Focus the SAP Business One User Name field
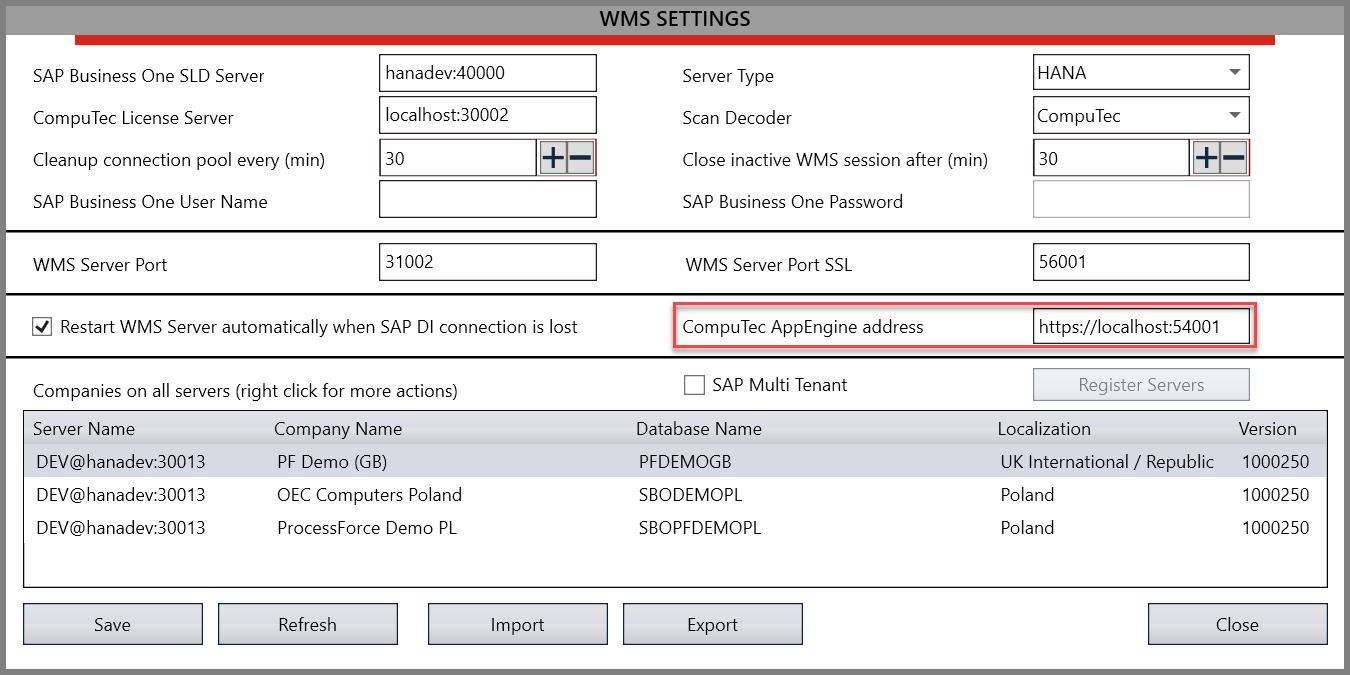1350x675 pixels. click(x=487, y=200)
